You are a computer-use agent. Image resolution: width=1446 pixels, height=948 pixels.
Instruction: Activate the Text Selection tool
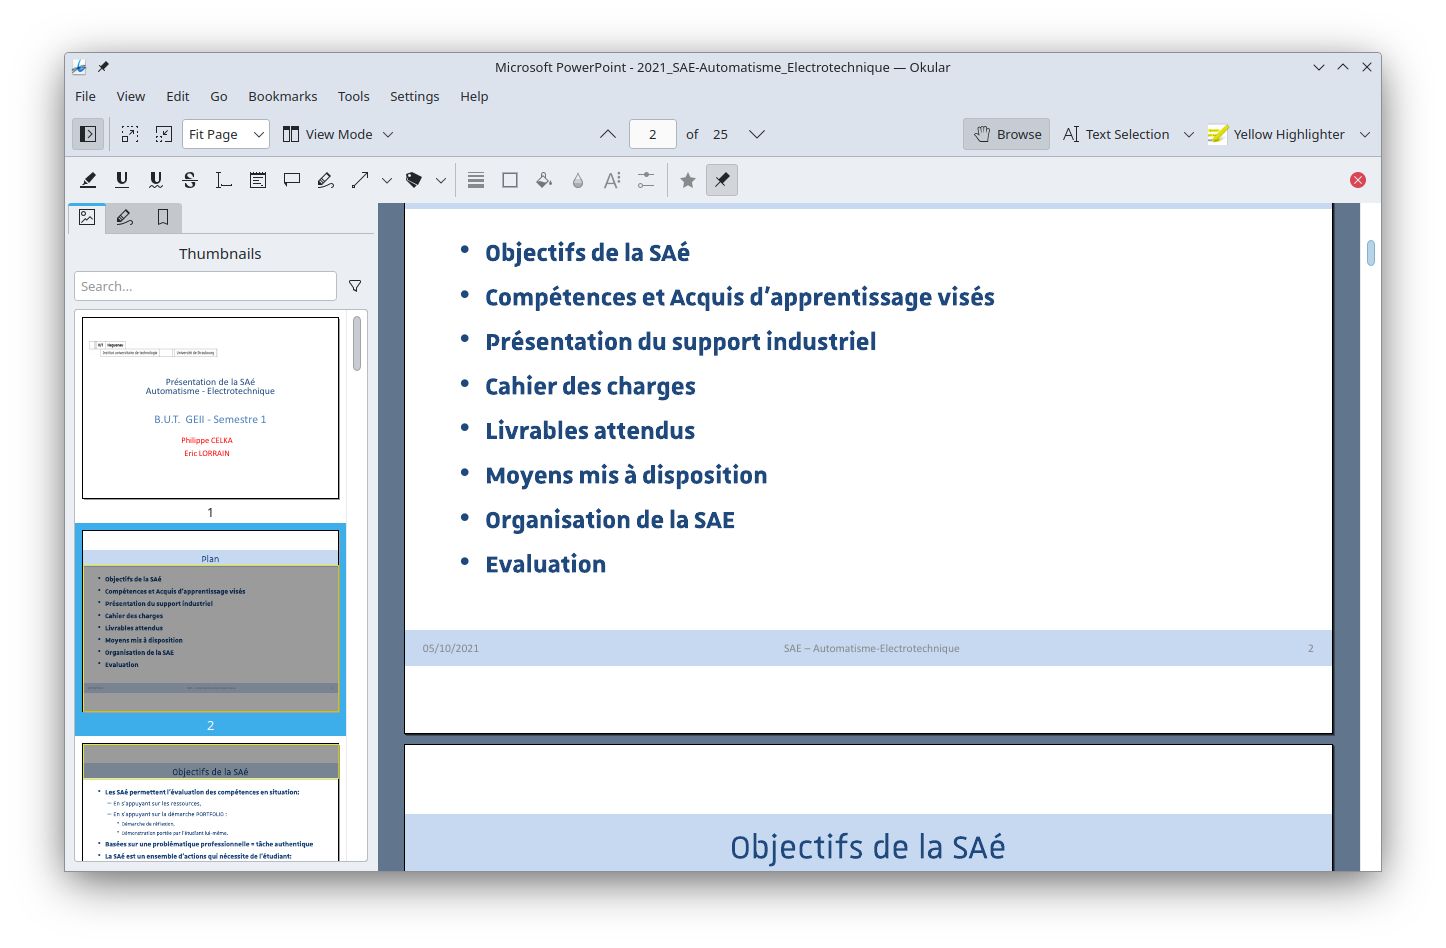1116,134
